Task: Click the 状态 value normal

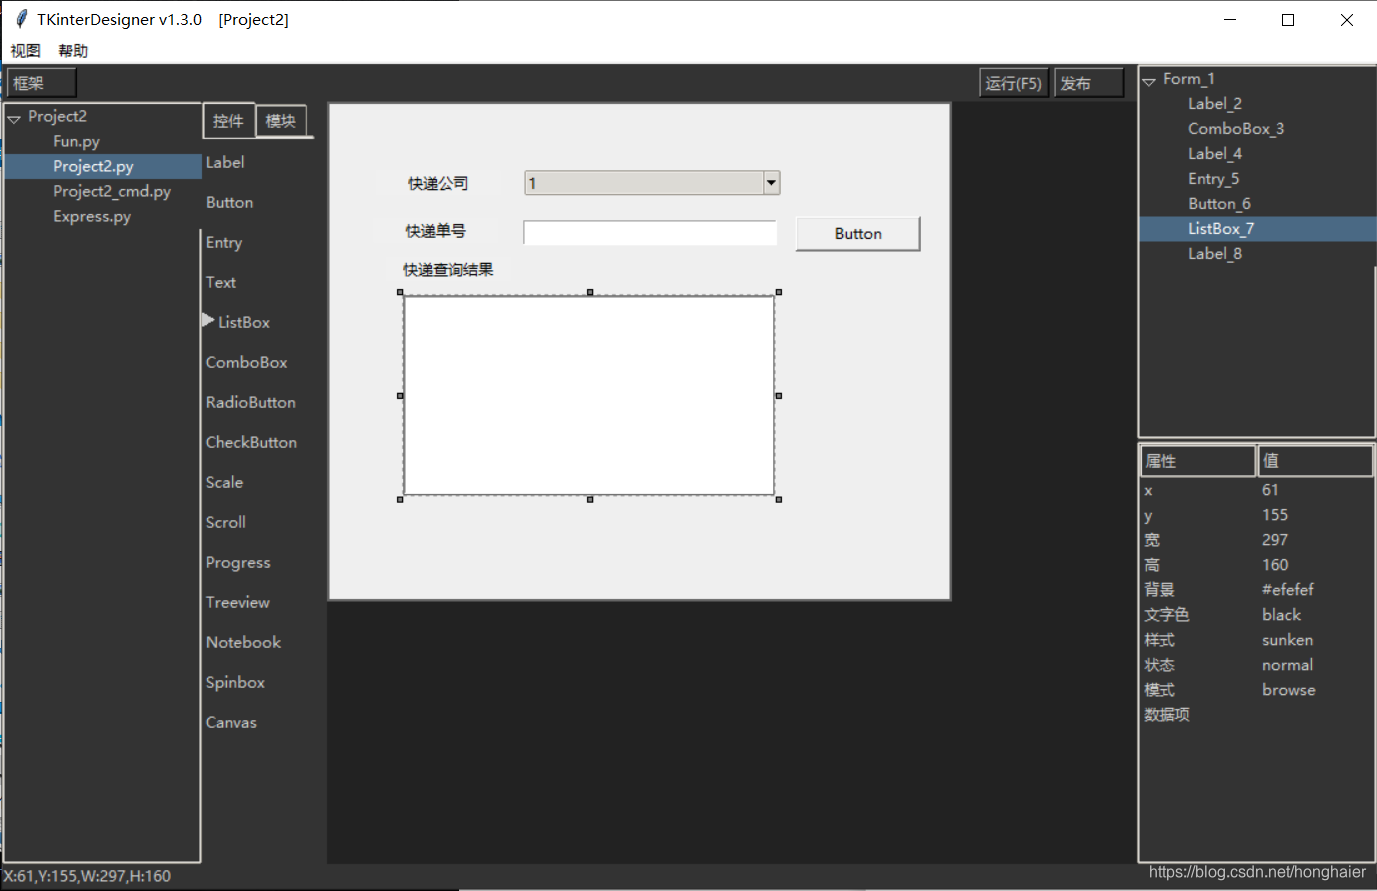Action: point(1288,665)
